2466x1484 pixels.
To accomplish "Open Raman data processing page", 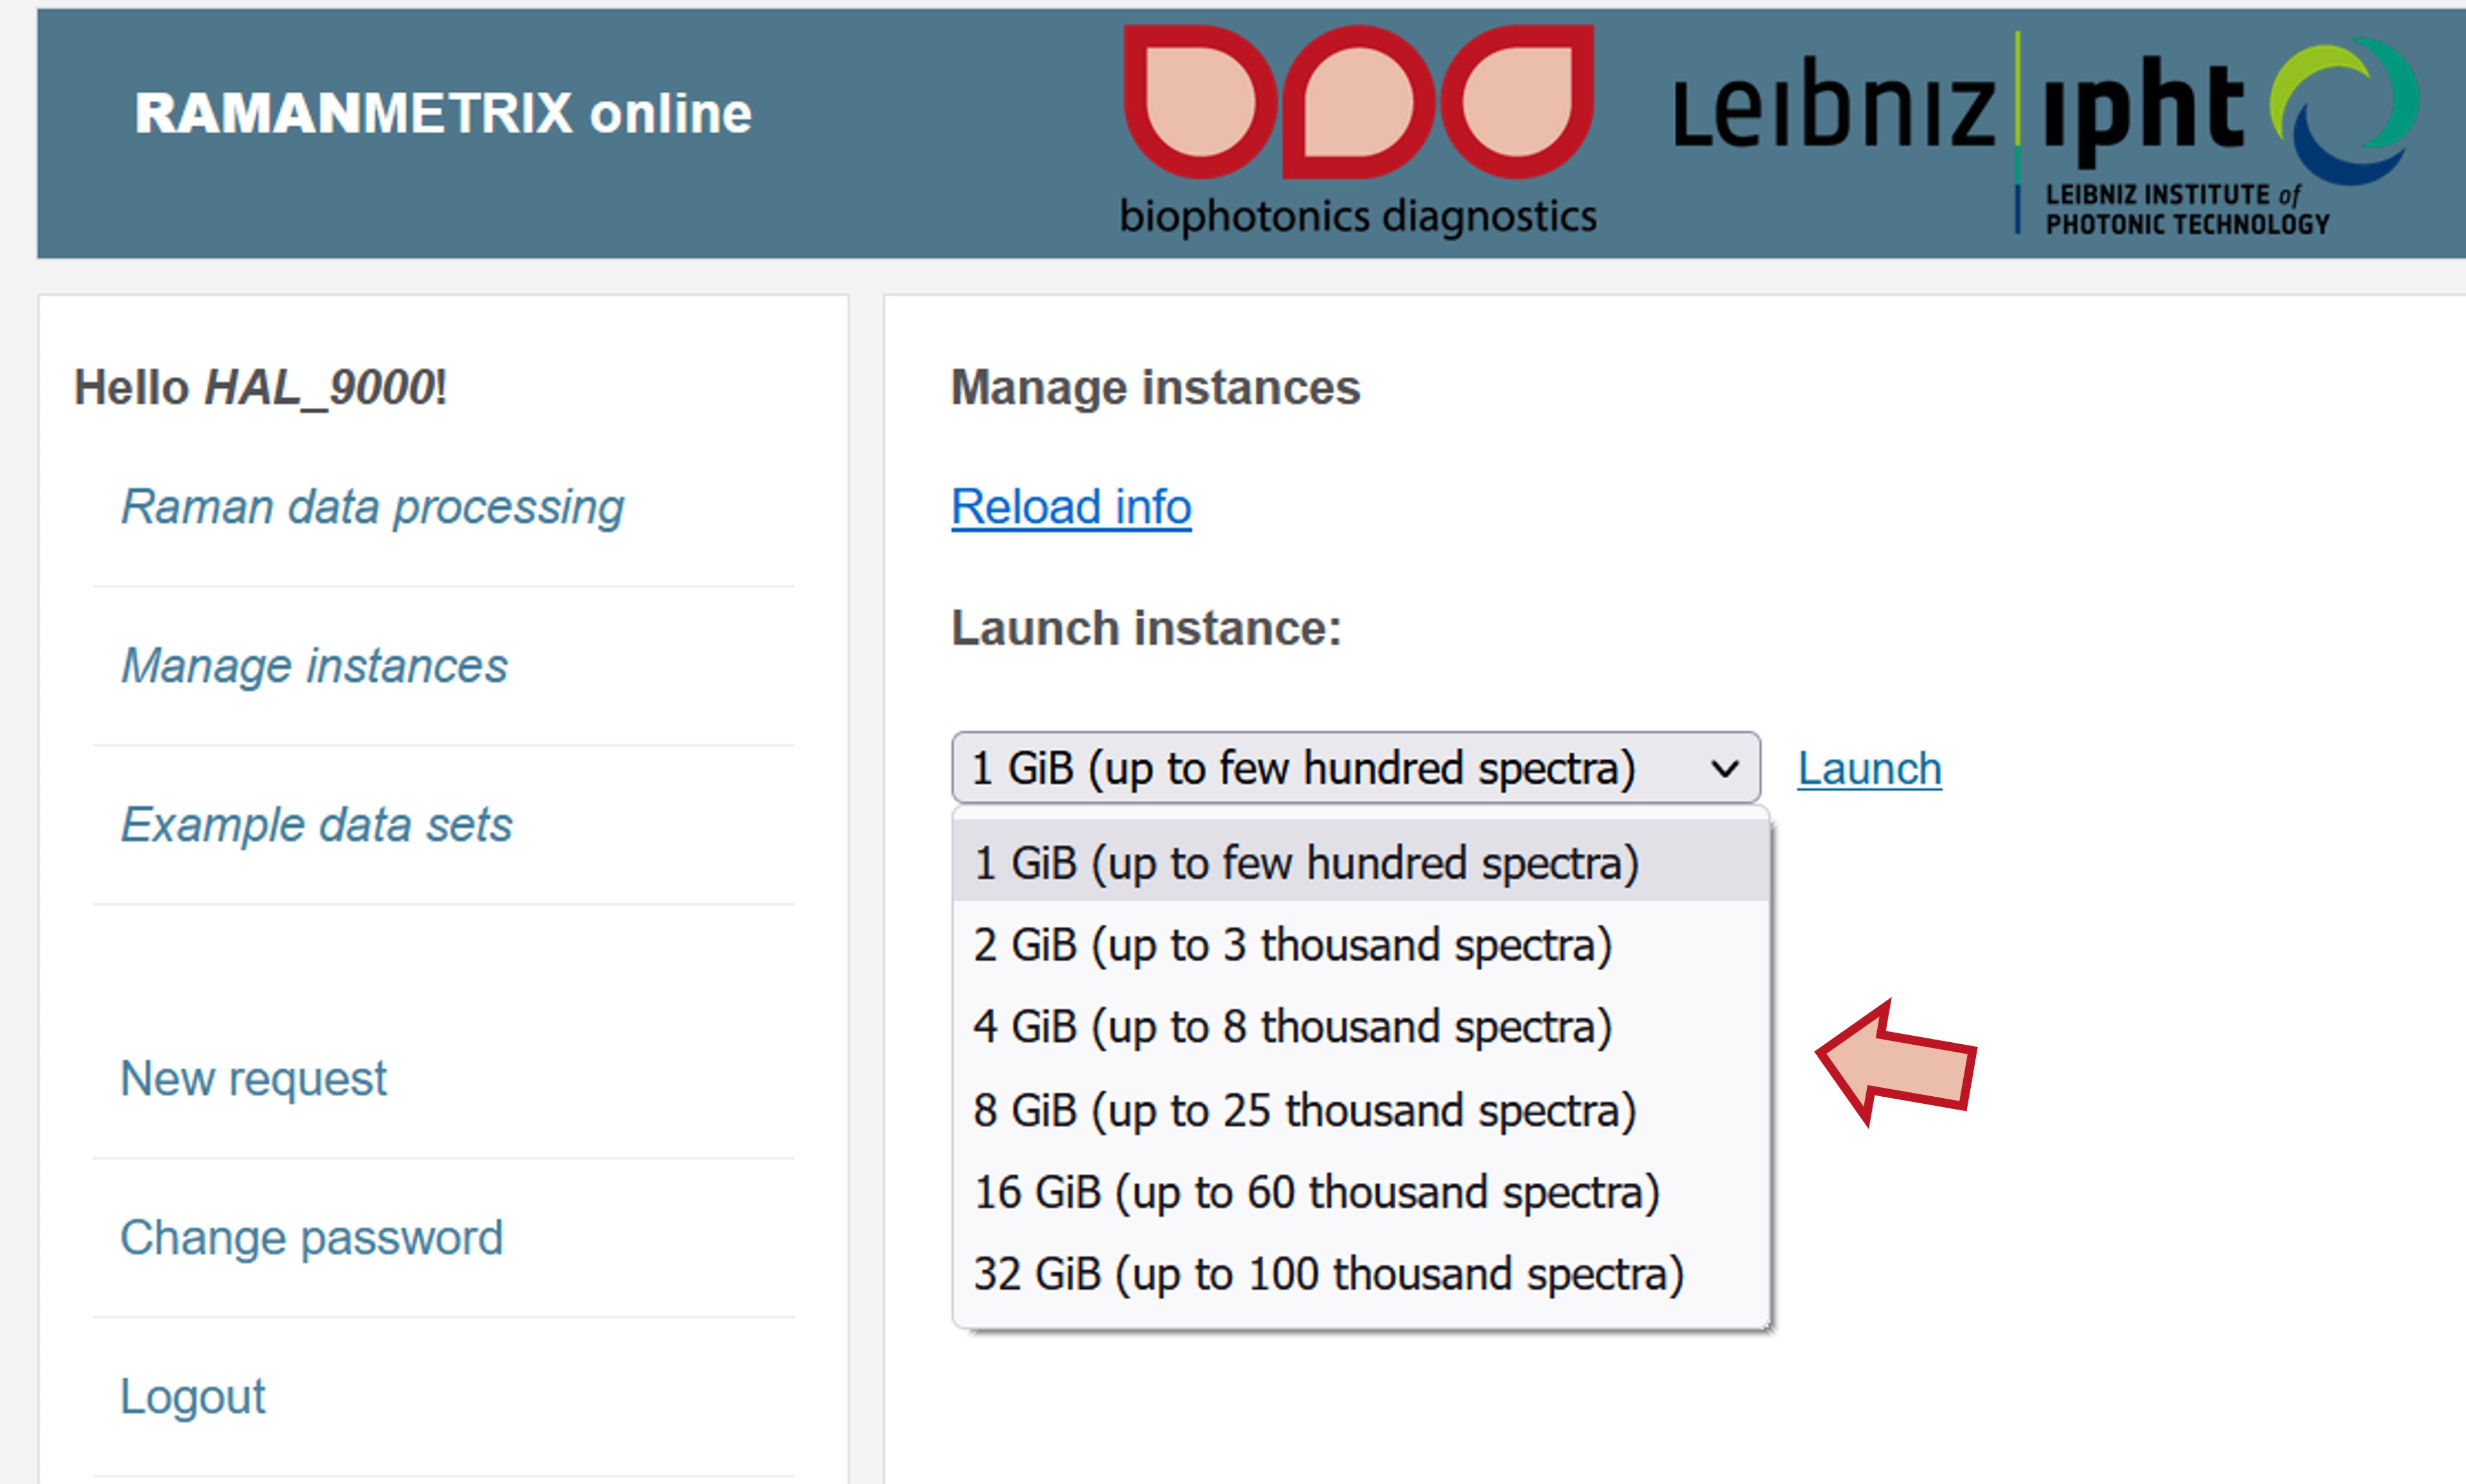I will pos(372,506).
